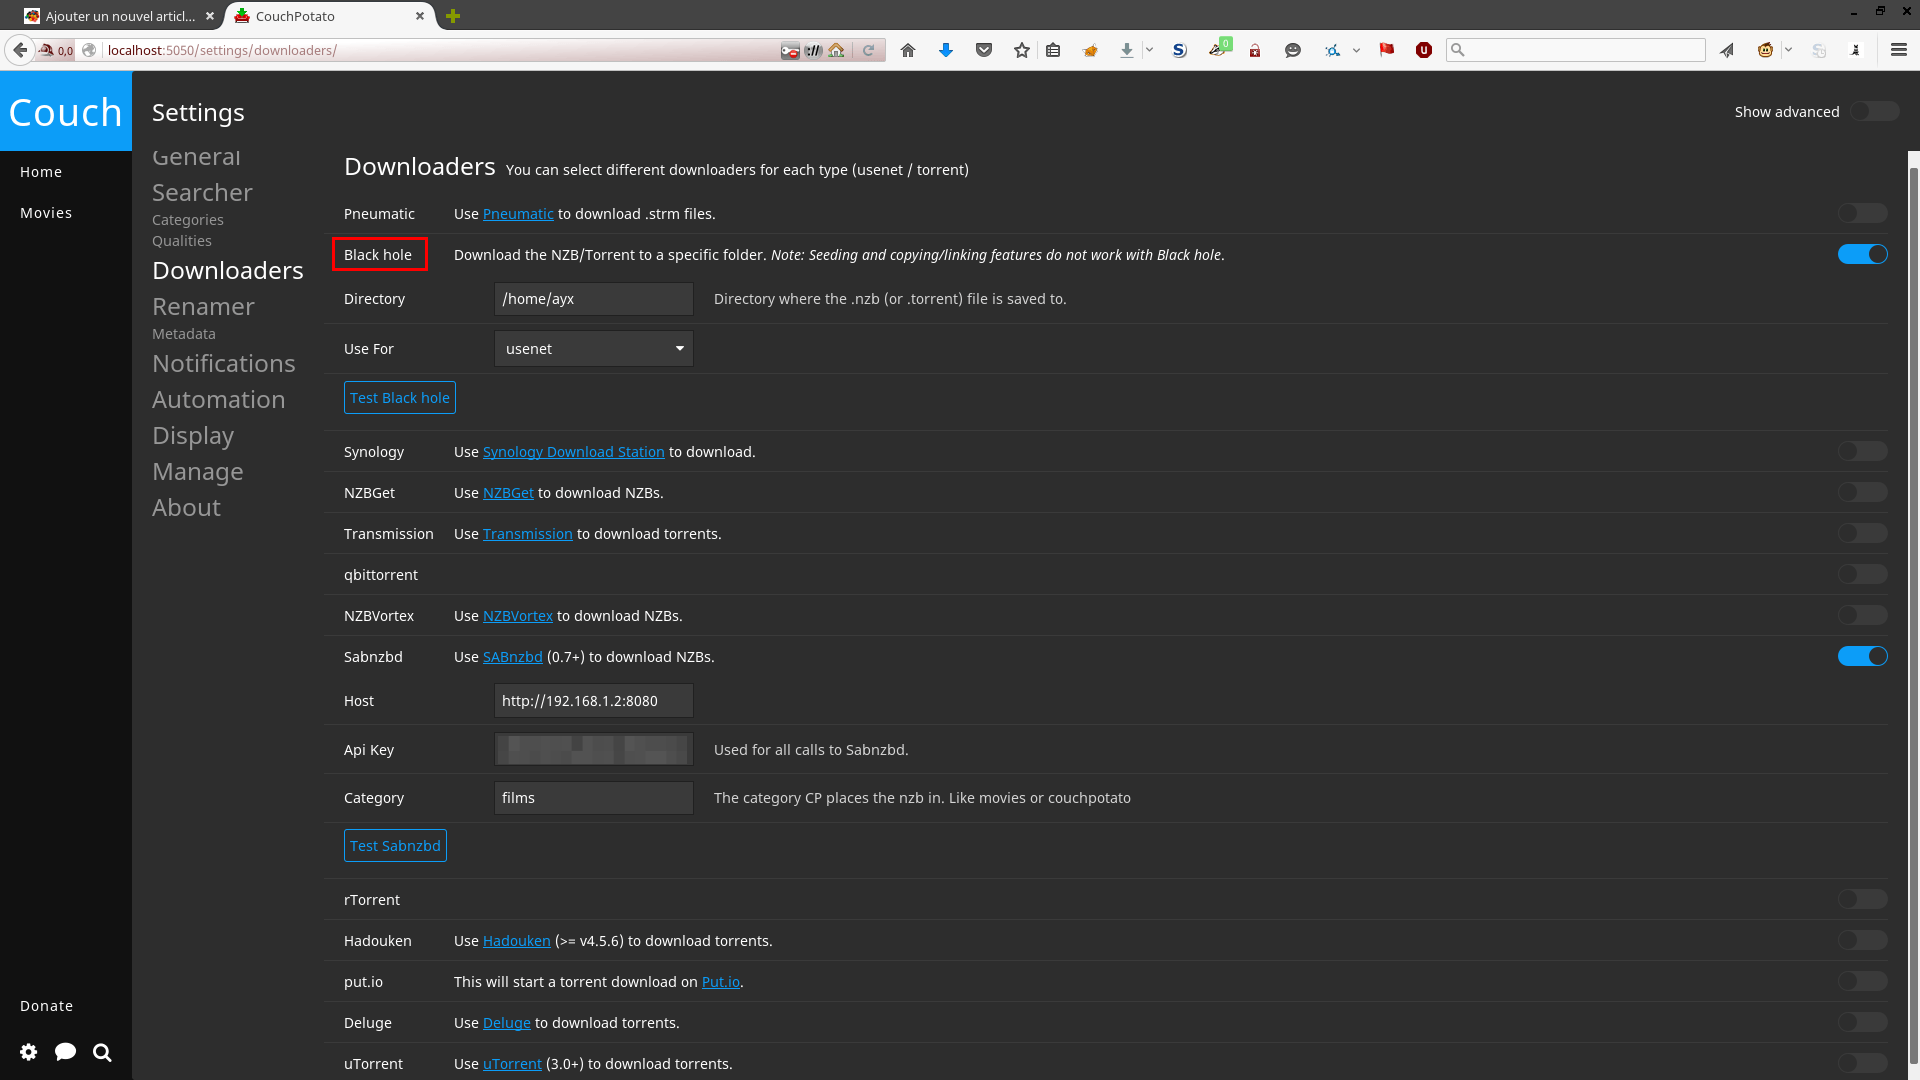The width and height of the screenshot is (1920, 1080).
Task: Open CouchPotato settings gear icon
Action: [29, 1052]
